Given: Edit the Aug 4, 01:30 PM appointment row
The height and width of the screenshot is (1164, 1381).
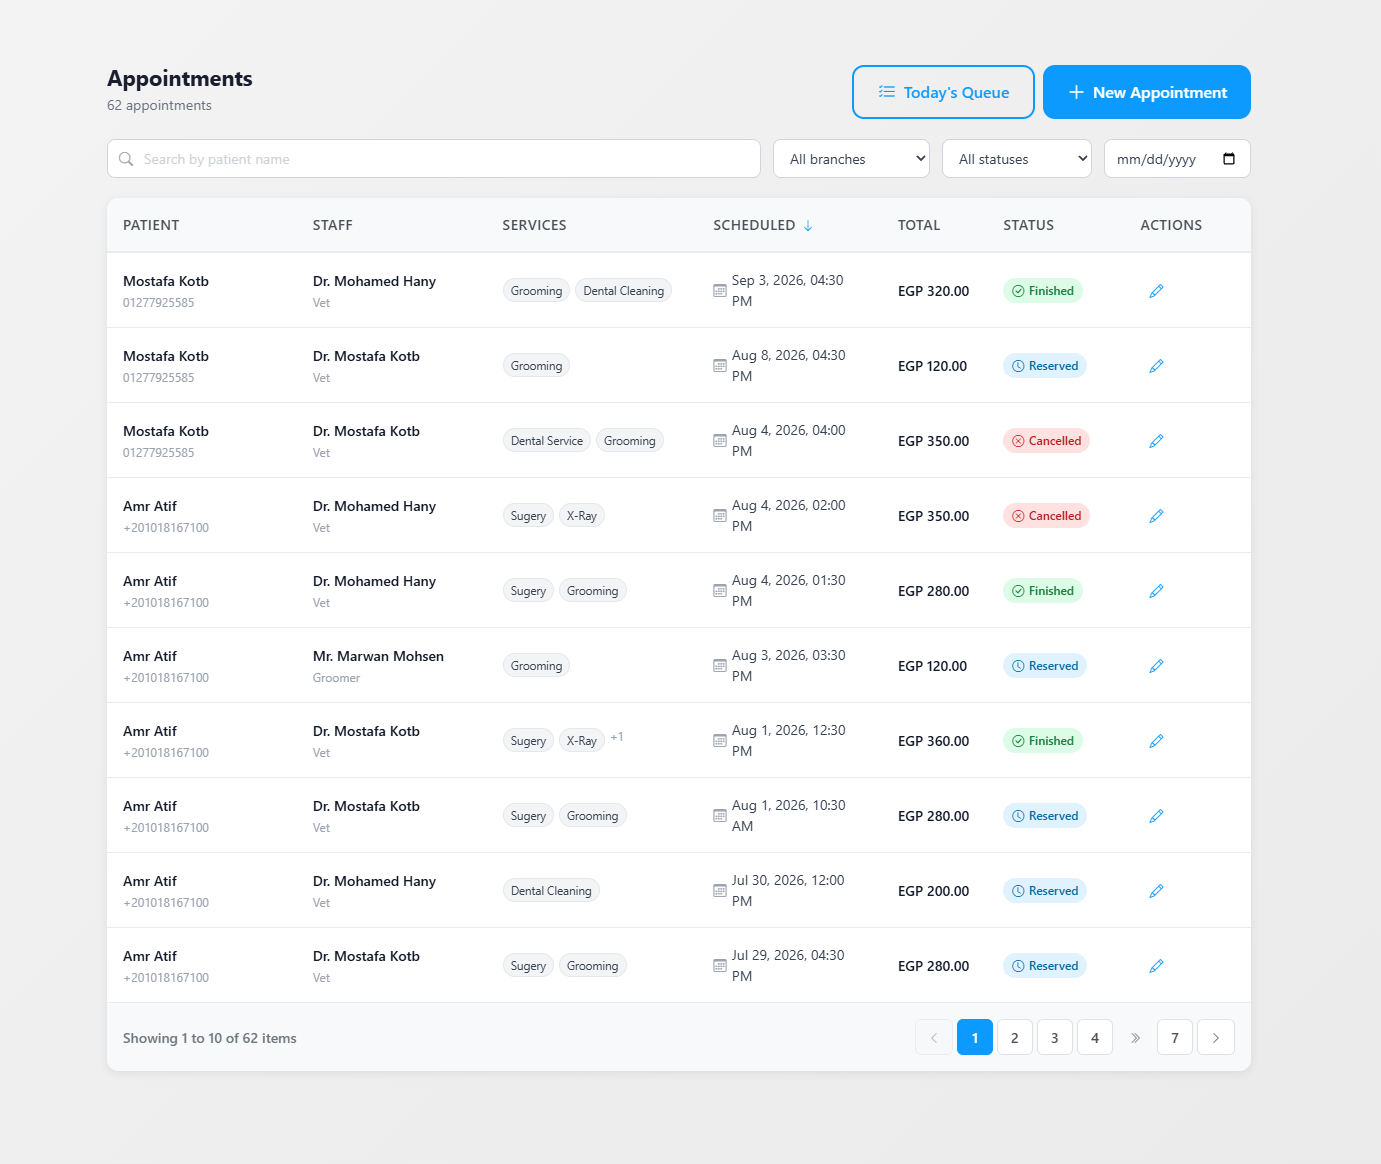Looking at the screenshot, I should pos(1156,591).
